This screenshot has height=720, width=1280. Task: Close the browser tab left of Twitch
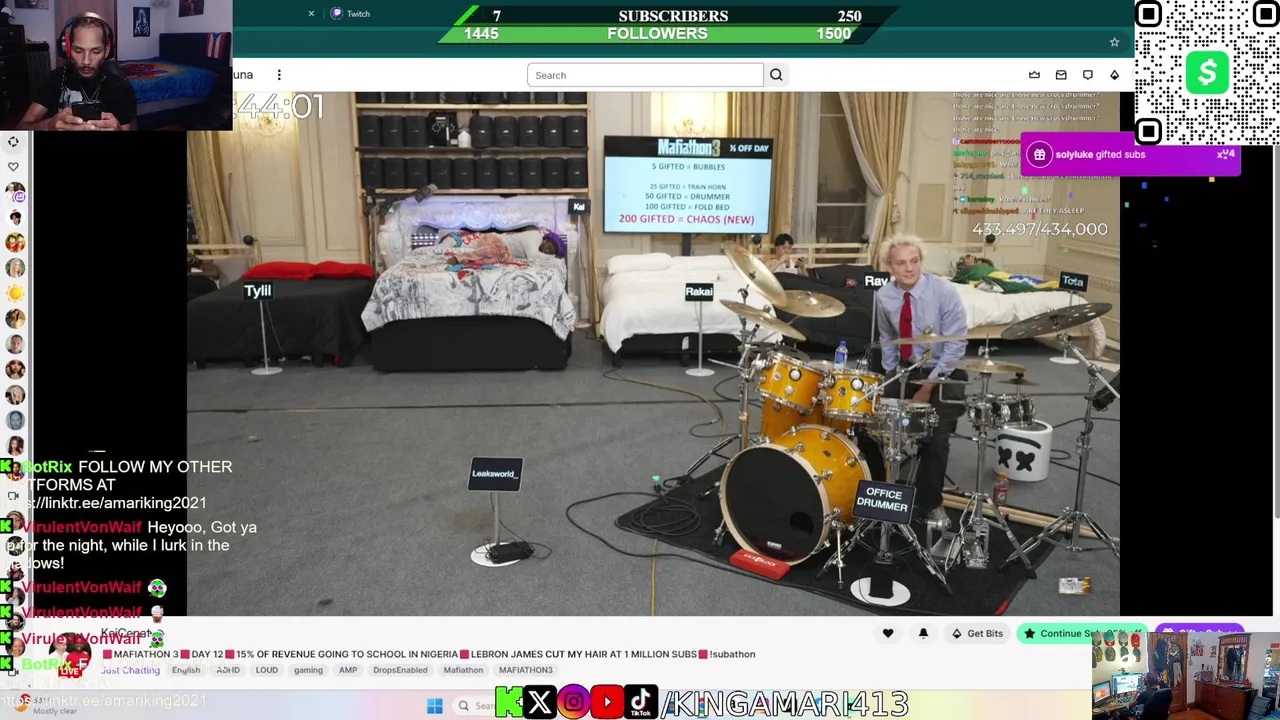(x=311, y=14)
